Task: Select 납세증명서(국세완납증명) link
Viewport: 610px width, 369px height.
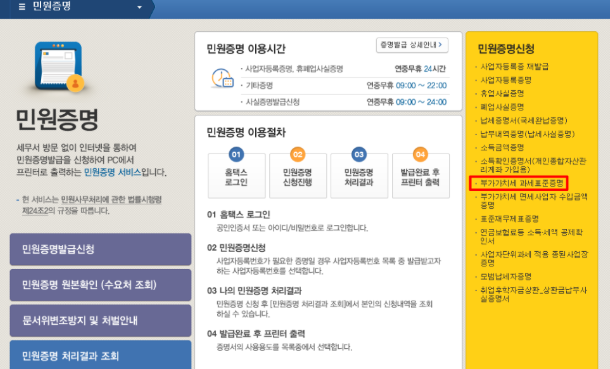Action: [x=524, y=121]
